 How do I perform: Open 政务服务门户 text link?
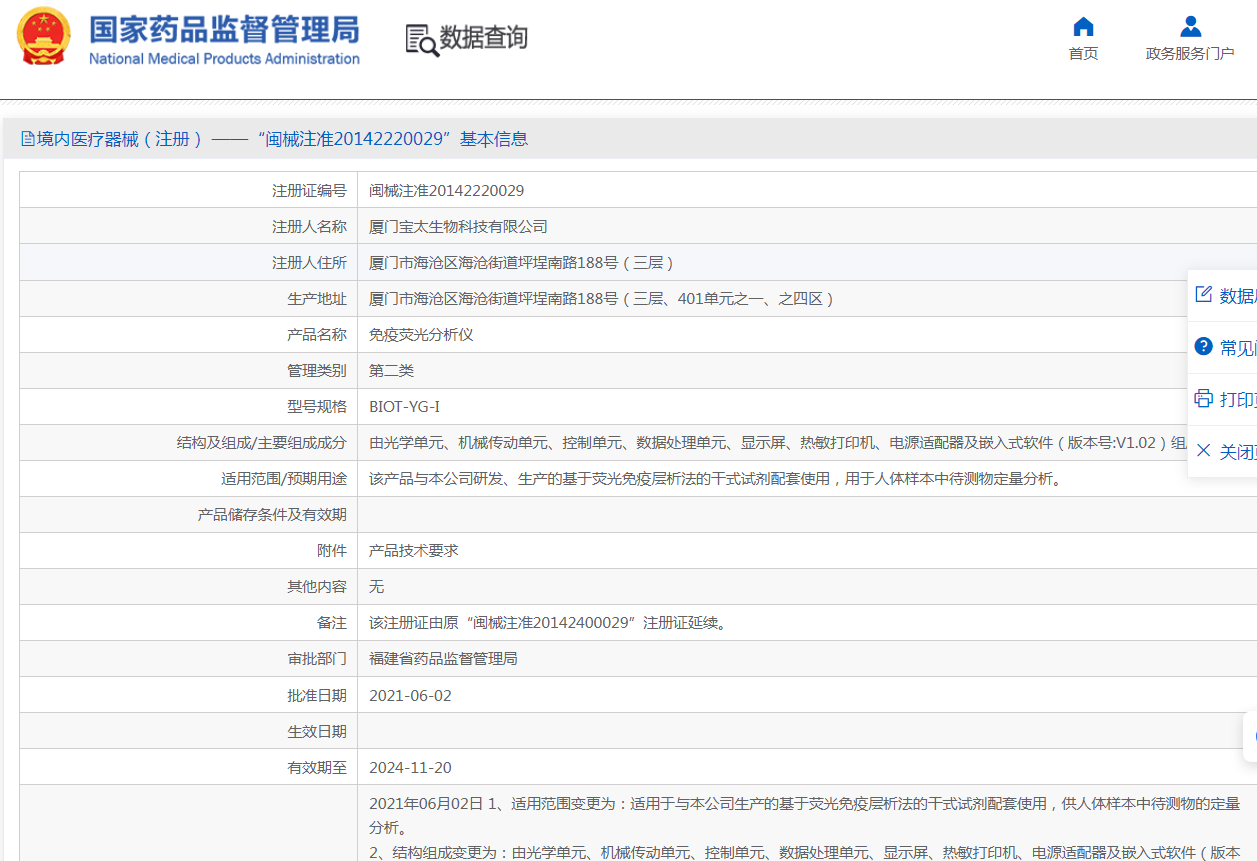1190,54
